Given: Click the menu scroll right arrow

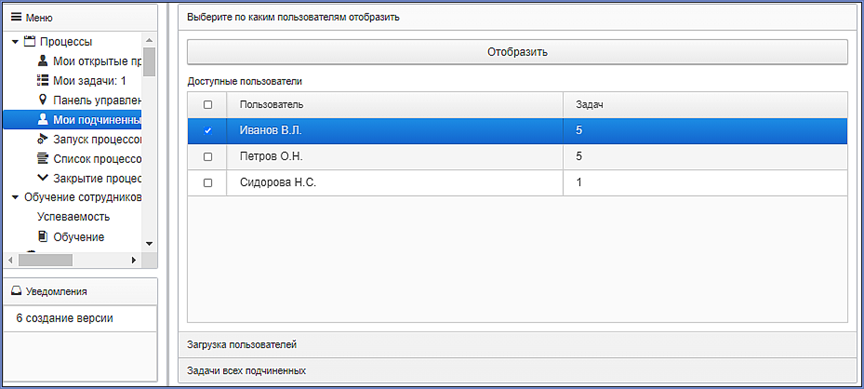Looking at the screenshot, I should click(x=133, y=260).
